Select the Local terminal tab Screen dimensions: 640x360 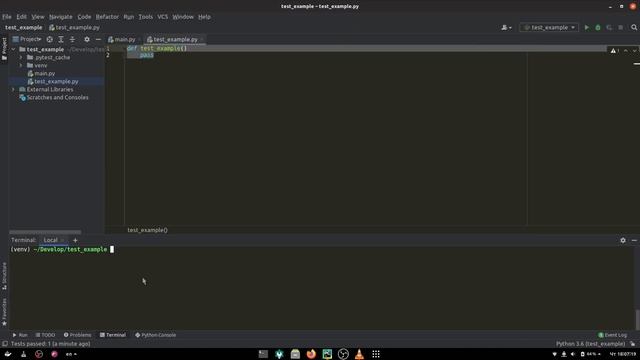coord(51,240)
